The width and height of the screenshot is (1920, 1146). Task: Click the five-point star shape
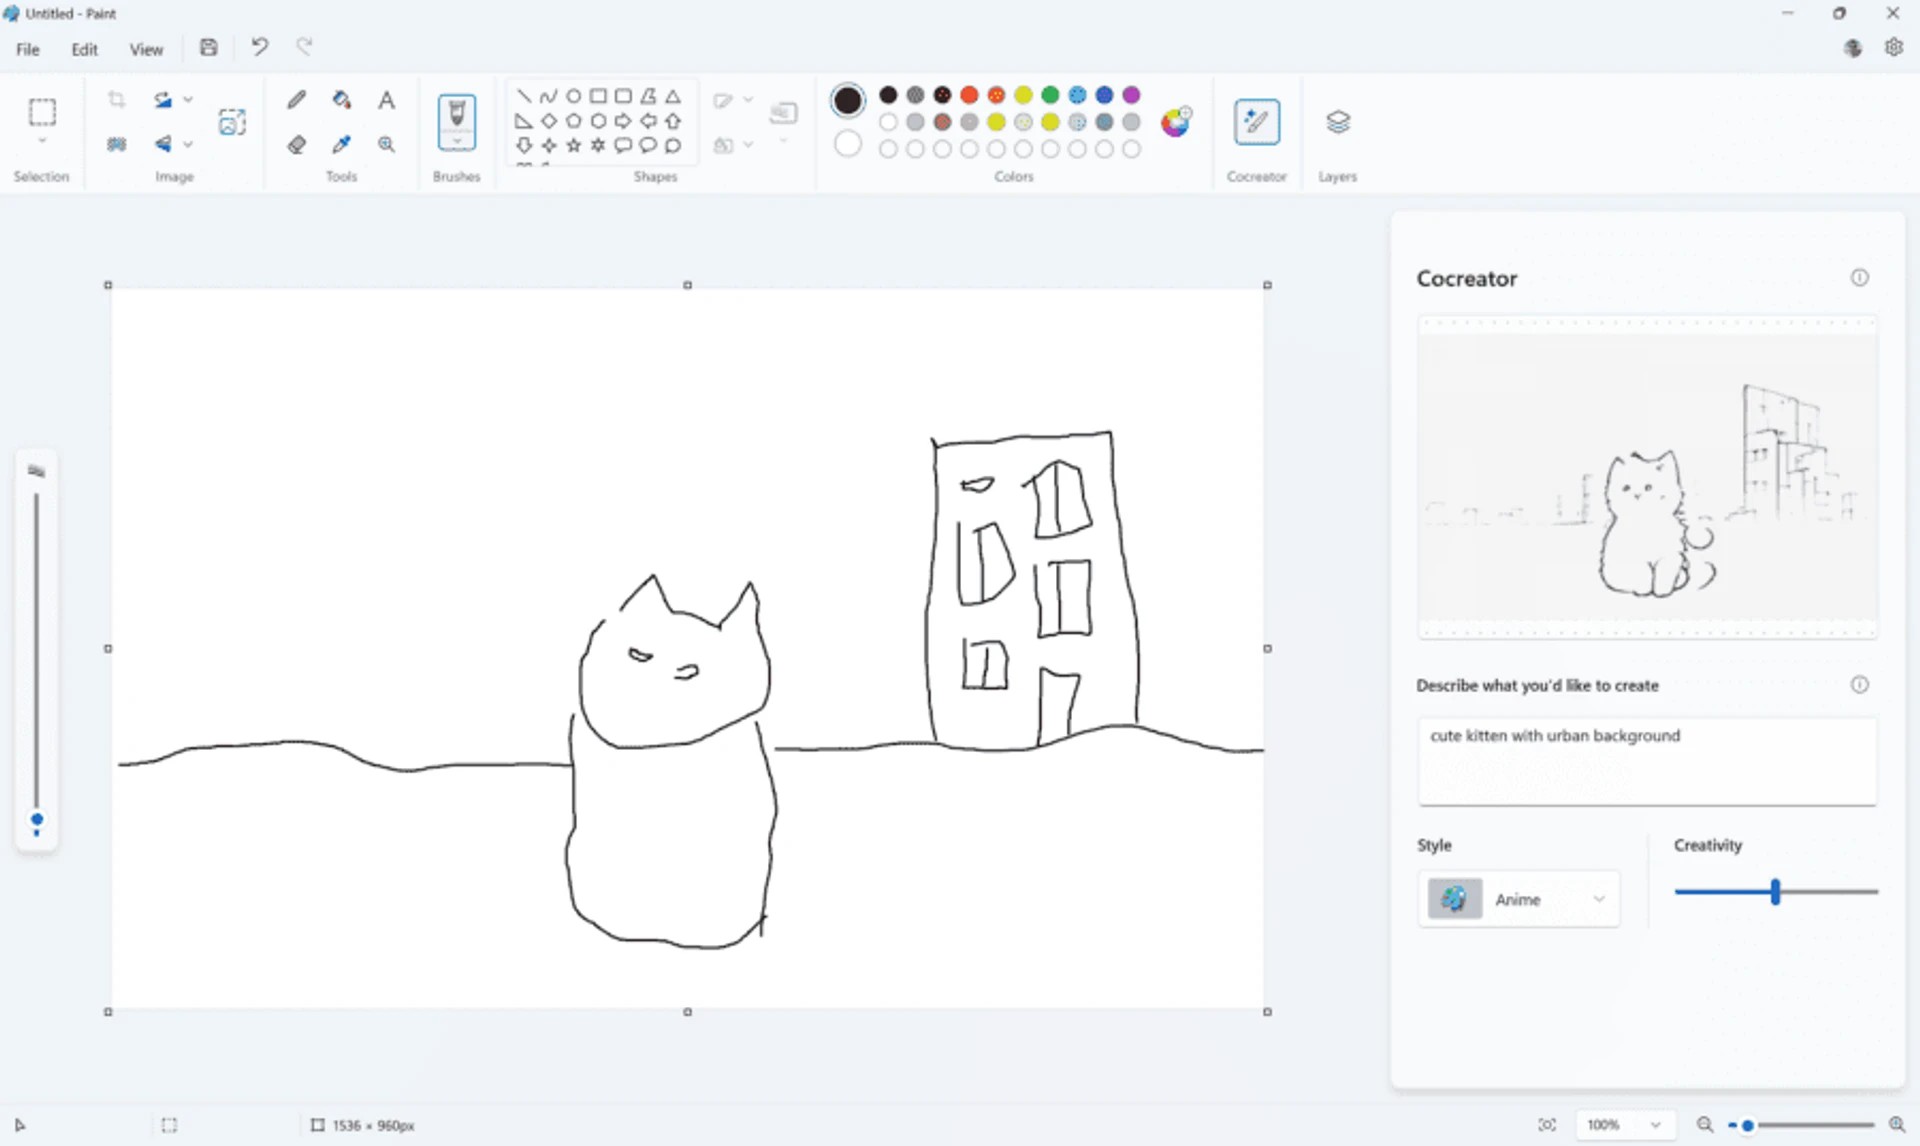tap(573, 146)
